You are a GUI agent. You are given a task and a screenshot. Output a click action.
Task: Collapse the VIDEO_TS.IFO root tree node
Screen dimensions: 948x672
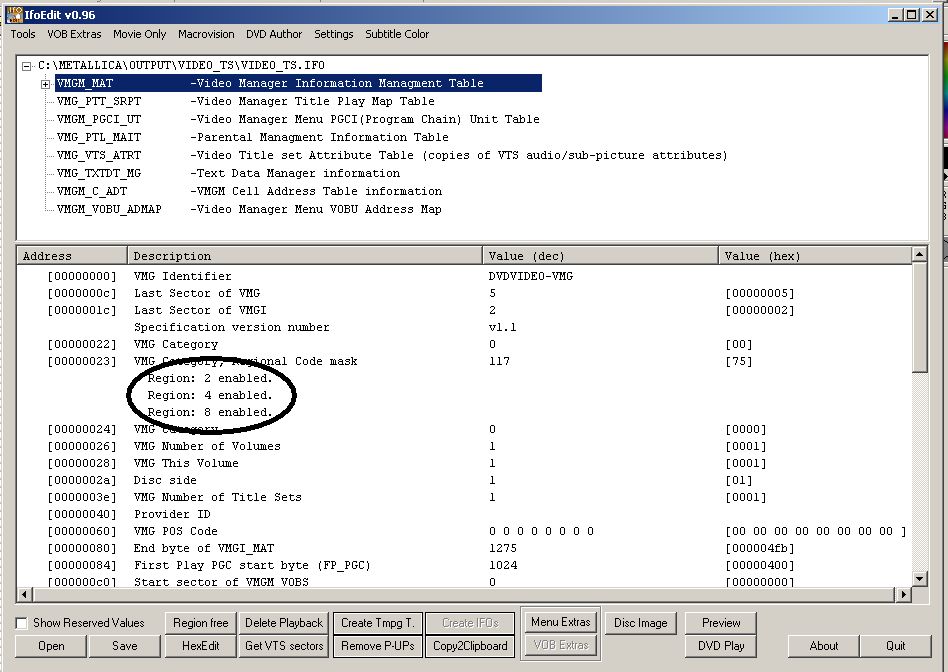click(x=27, y=66)
